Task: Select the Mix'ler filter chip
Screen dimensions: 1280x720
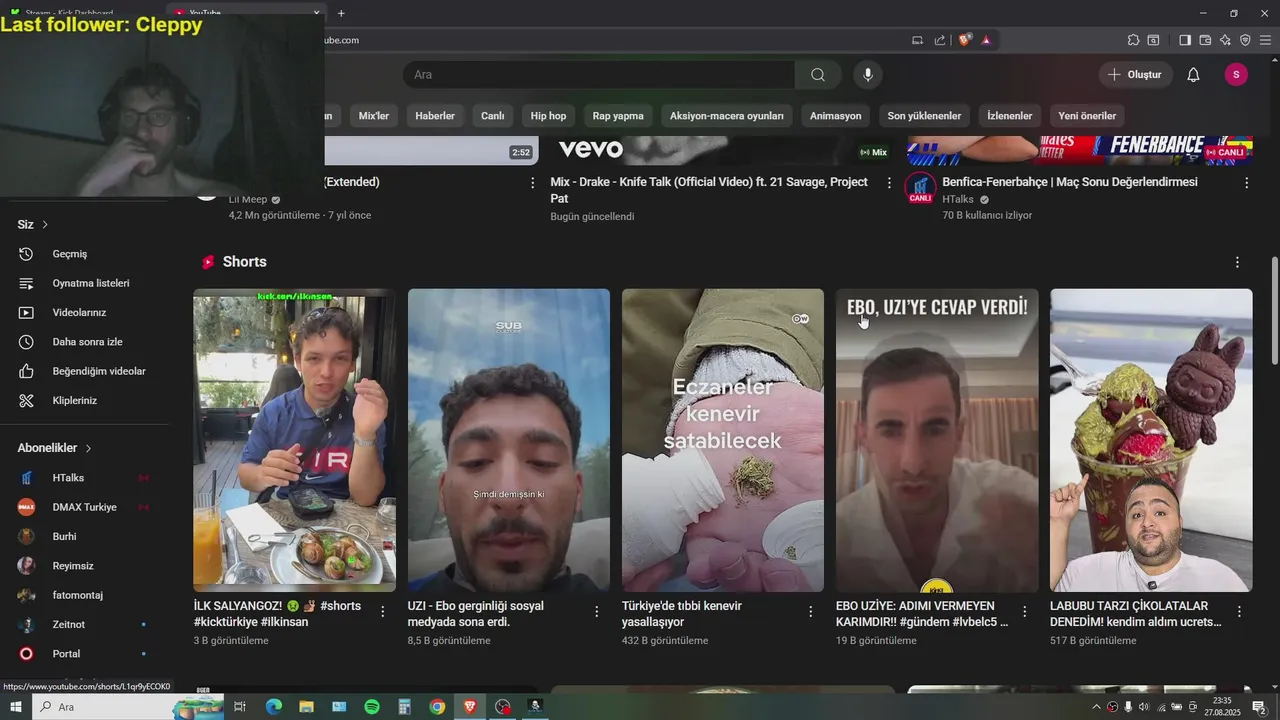Action: [x=374, y=116]
